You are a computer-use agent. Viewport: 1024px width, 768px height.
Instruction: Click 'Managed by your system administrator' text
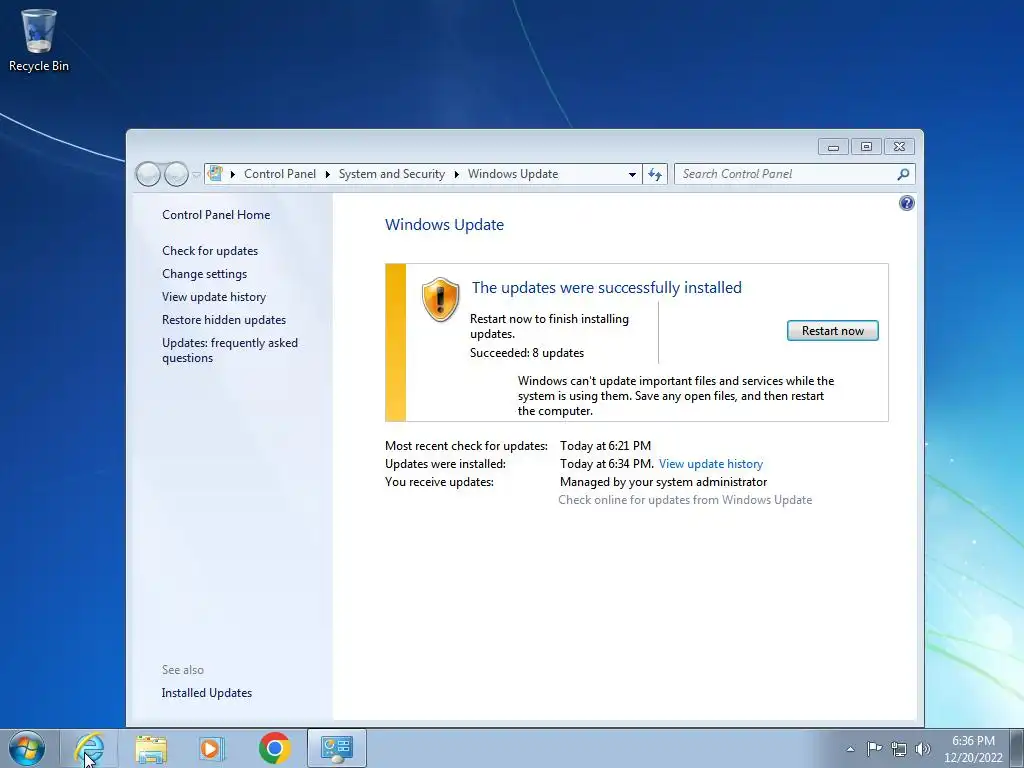pyautogui.click(x=664, y=482)
